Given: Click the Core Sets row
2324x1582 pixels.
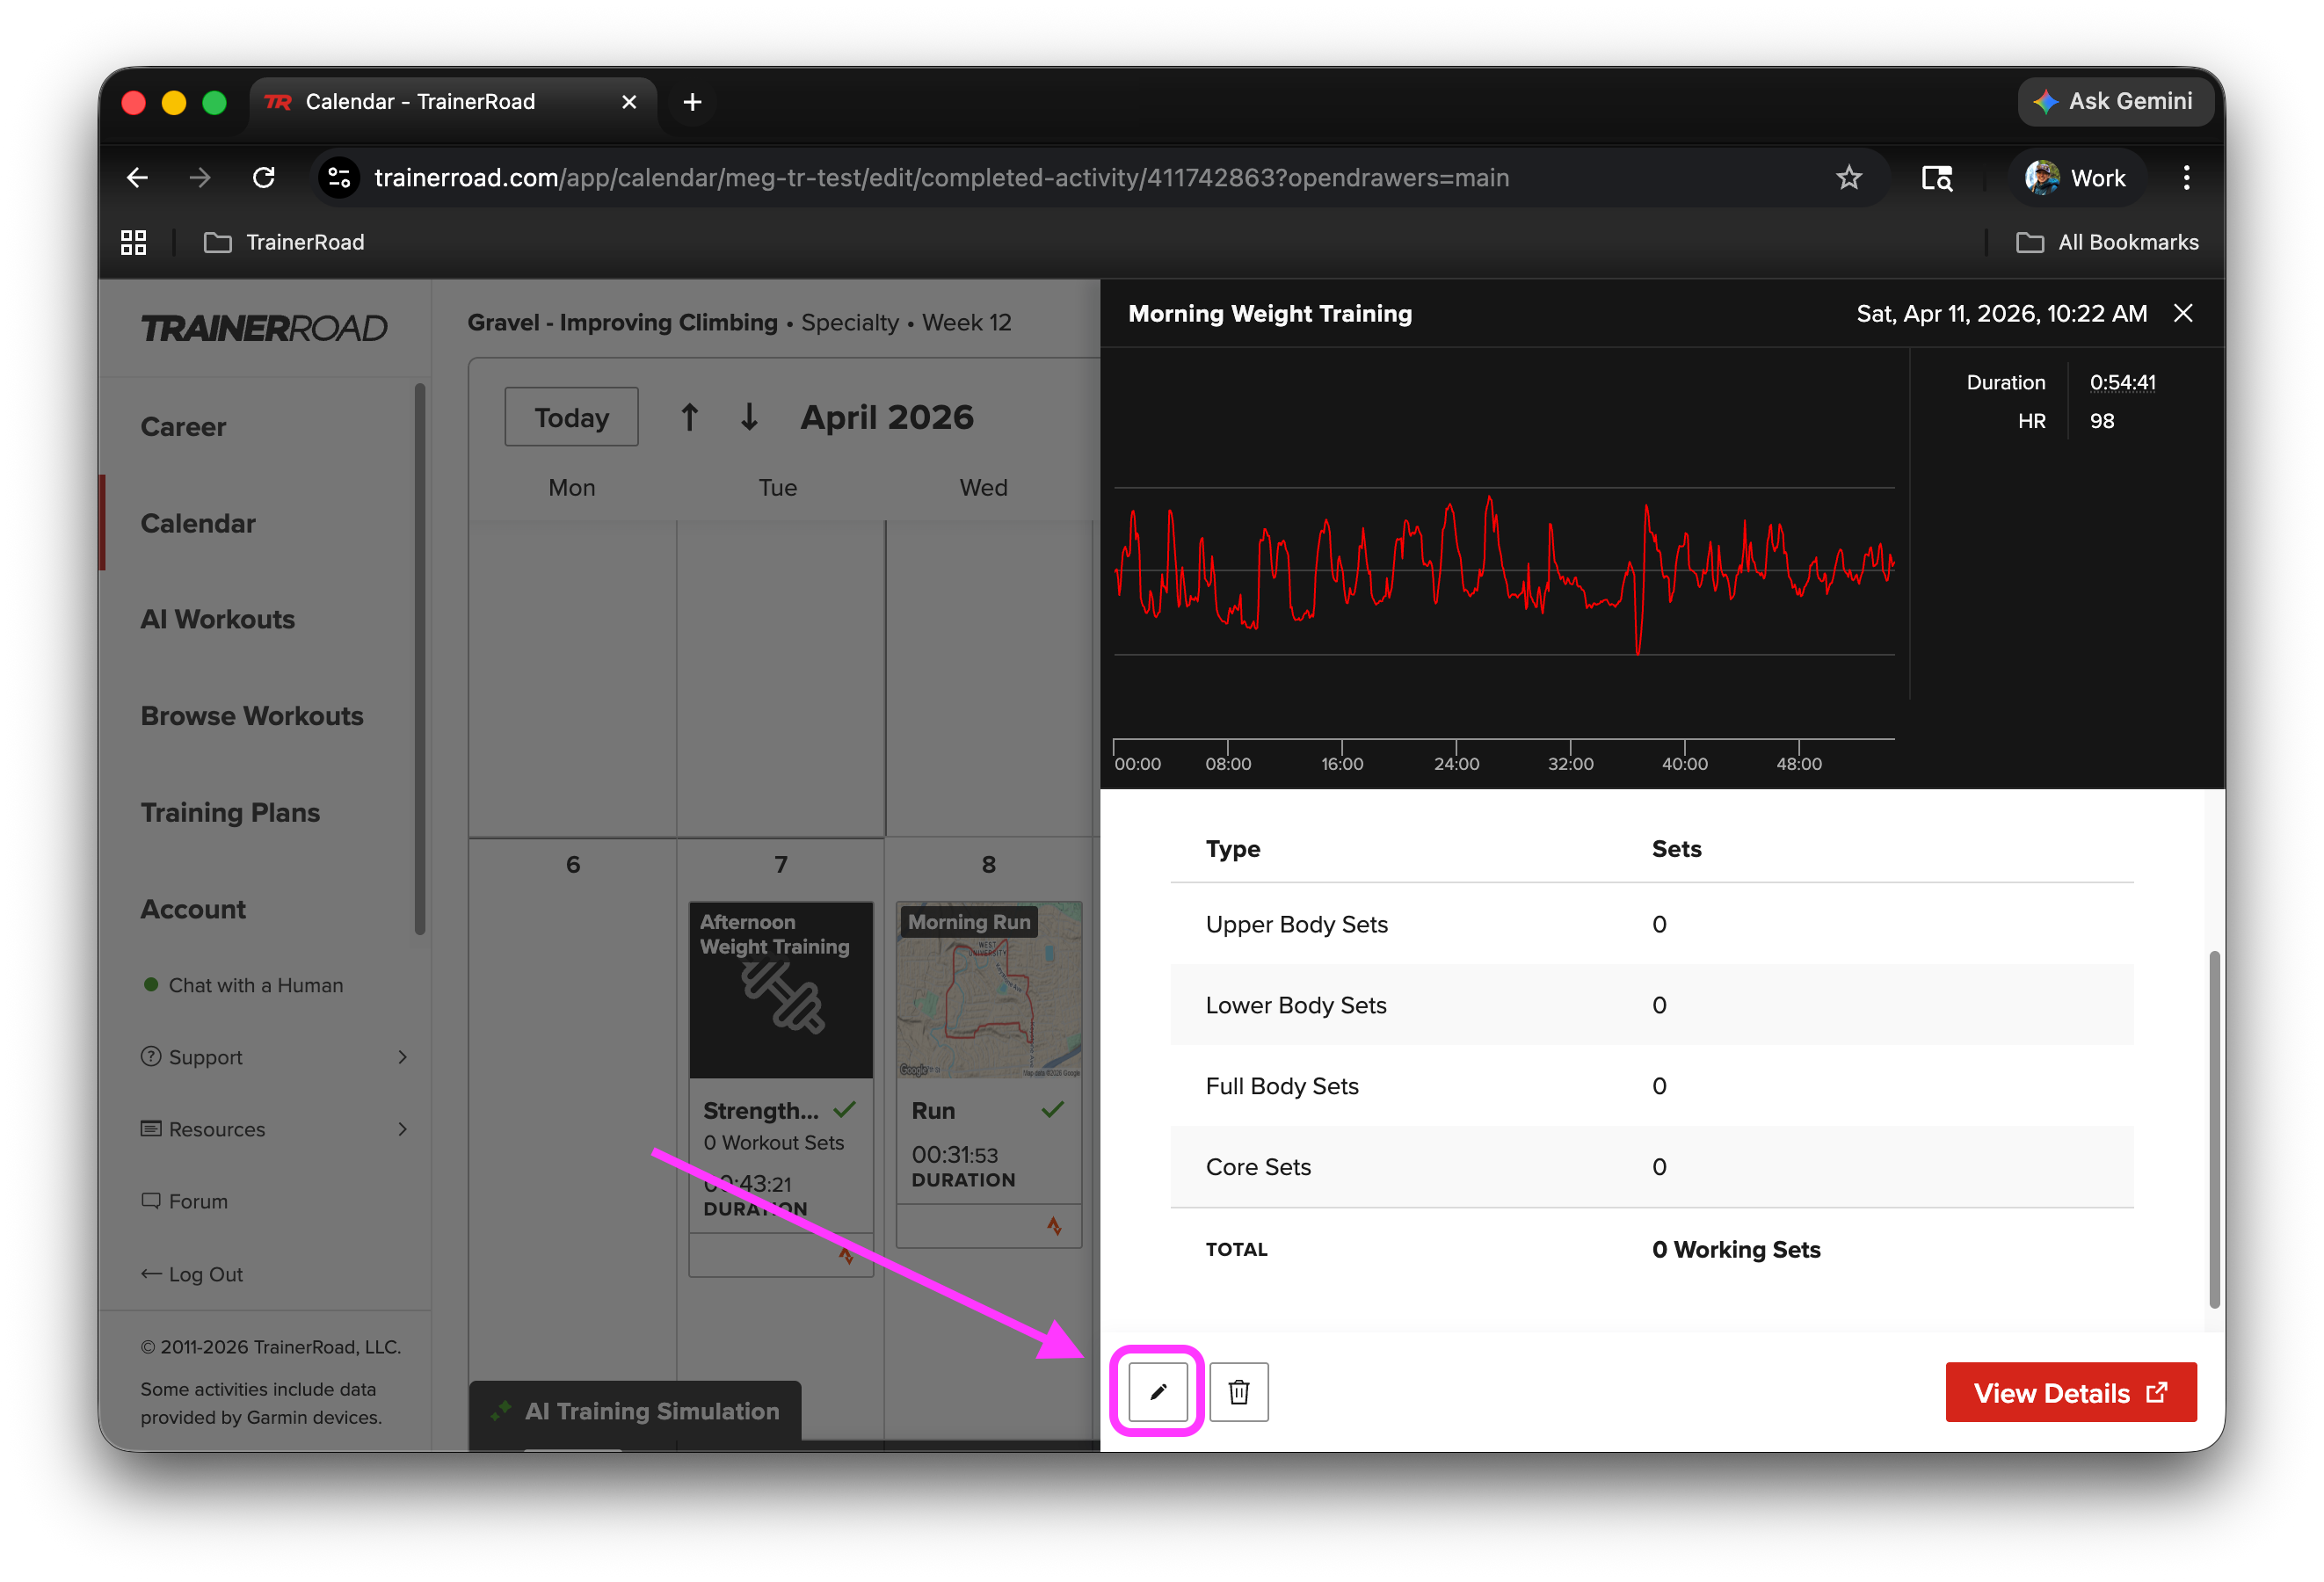Looking at the screenshot, I should tap(1652, 1167).
